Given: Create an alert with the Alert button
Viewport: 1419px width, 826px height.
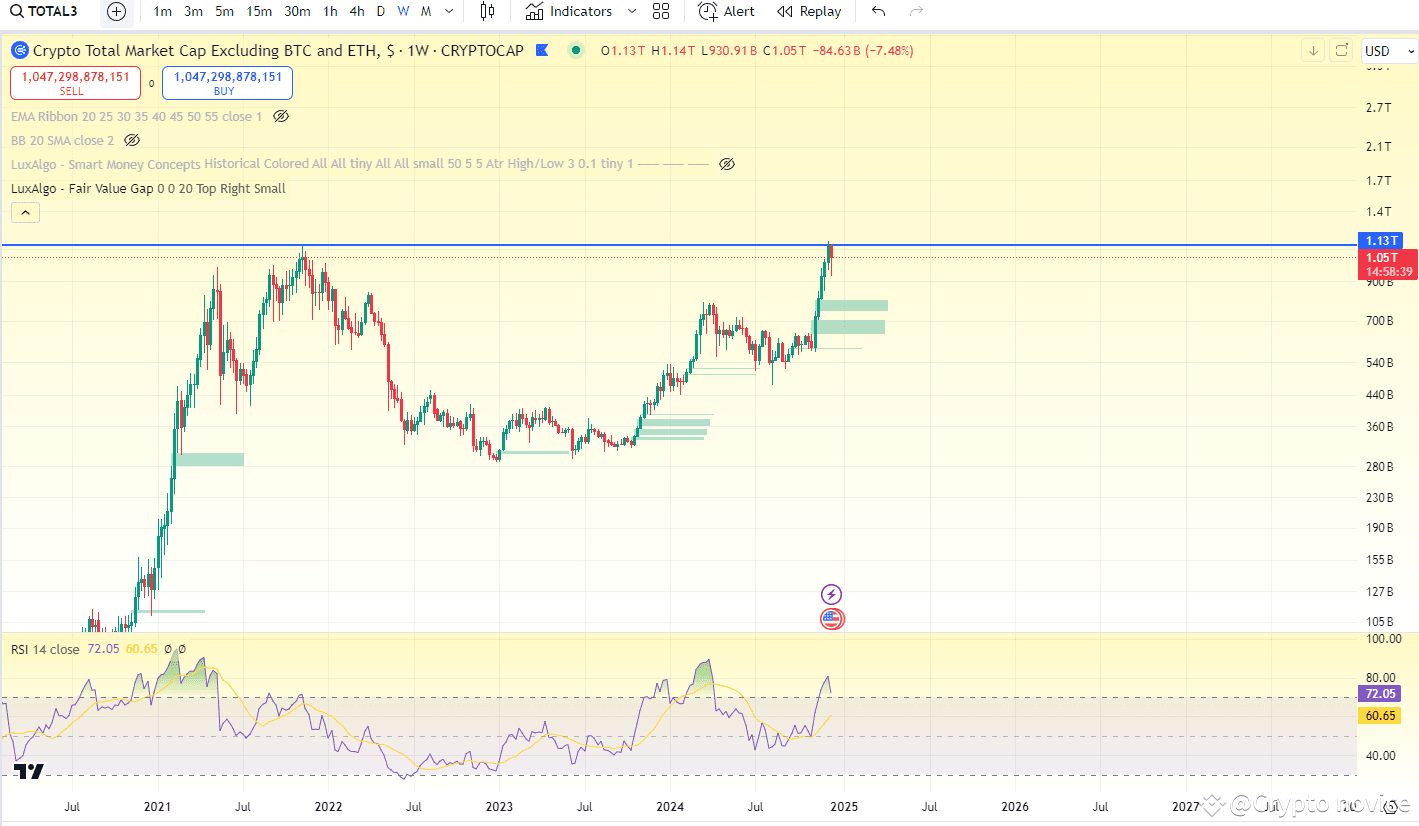Looking at the screenshot, I should (x=727, y=11).
